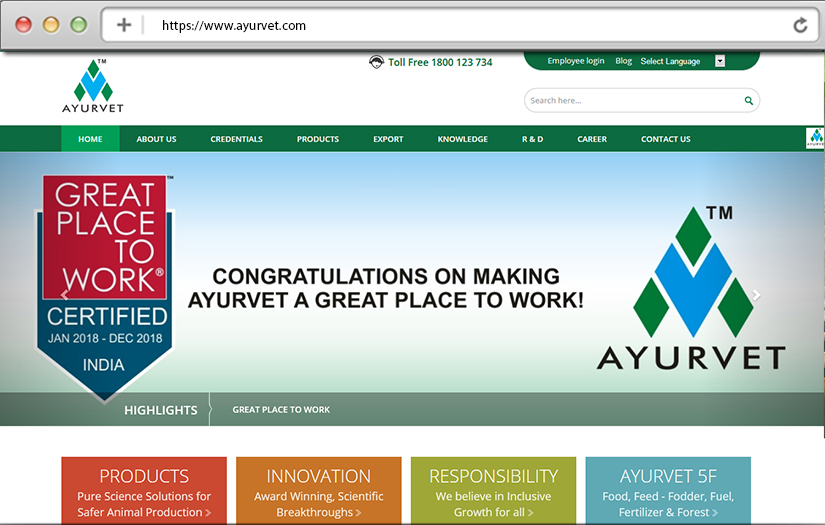The image size is (825, 525).
Task: Click the HIGHLIGHTS label
Action: (160, 410)
